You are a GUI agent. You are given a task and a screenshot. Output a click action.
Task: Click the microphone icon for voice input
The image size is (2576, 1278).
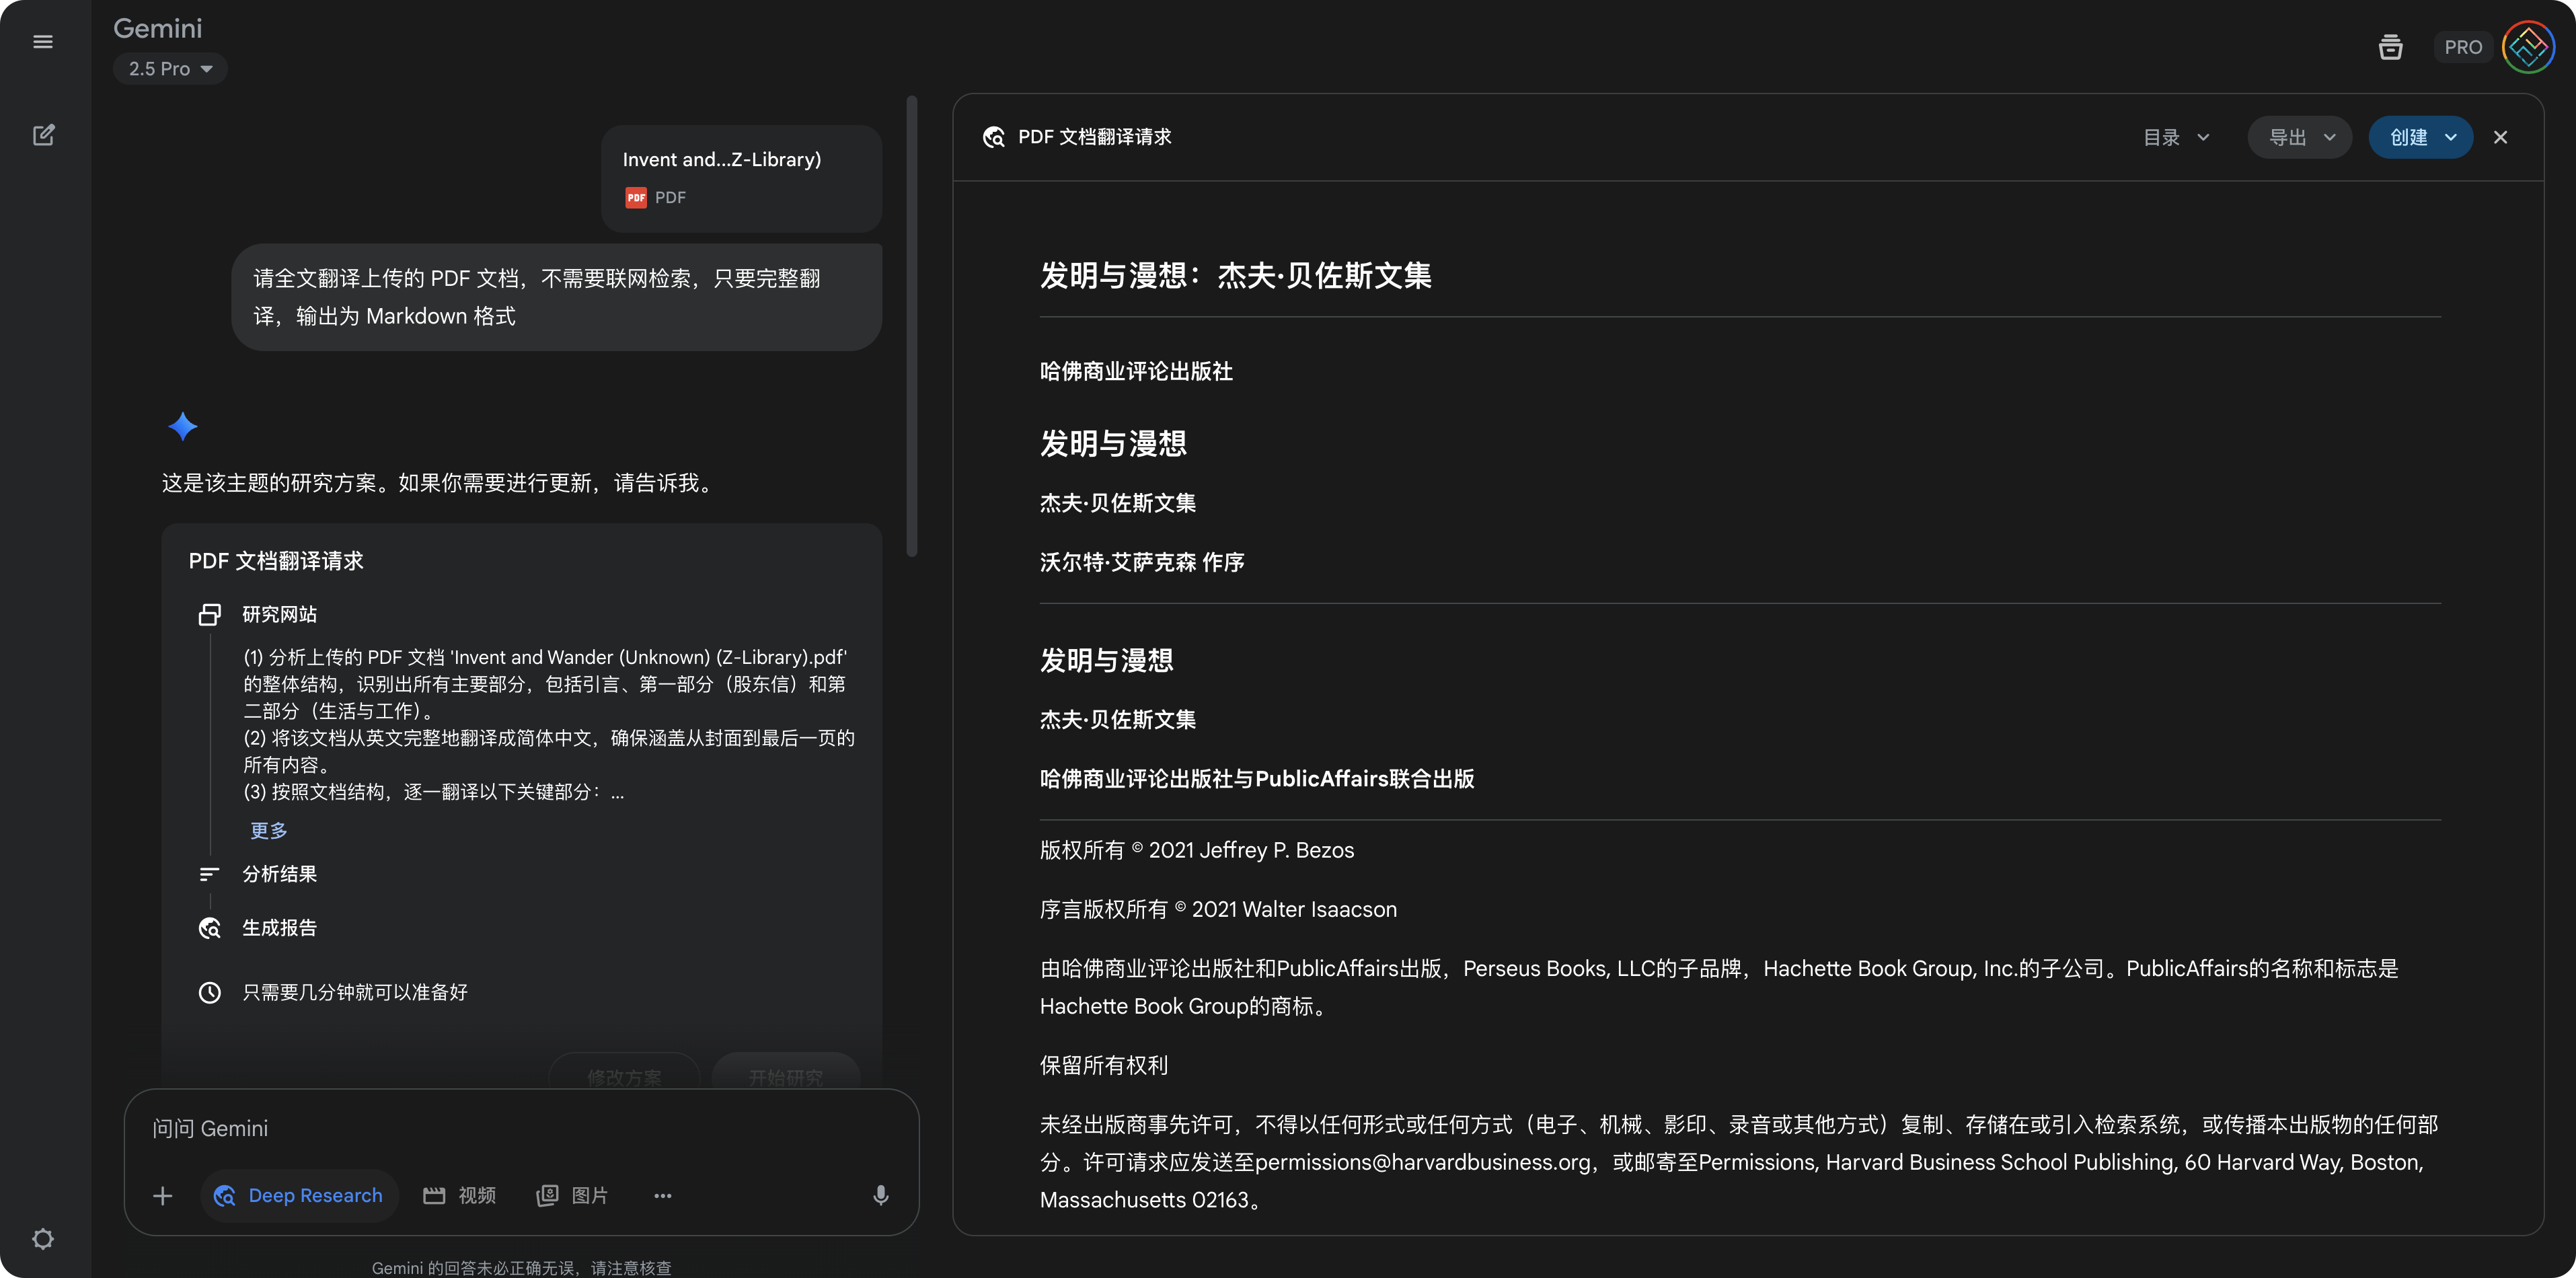pos(881,1195)
